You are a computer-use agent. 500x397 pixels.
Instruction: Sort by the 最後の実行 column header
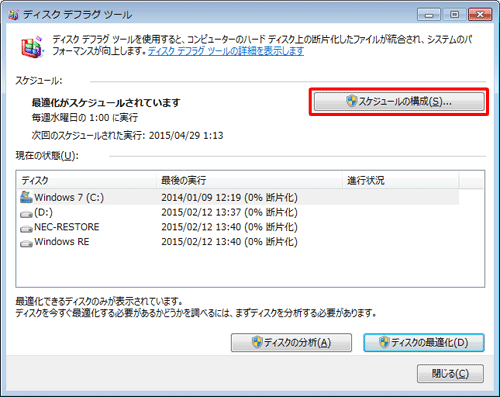[x=249, y=180]
